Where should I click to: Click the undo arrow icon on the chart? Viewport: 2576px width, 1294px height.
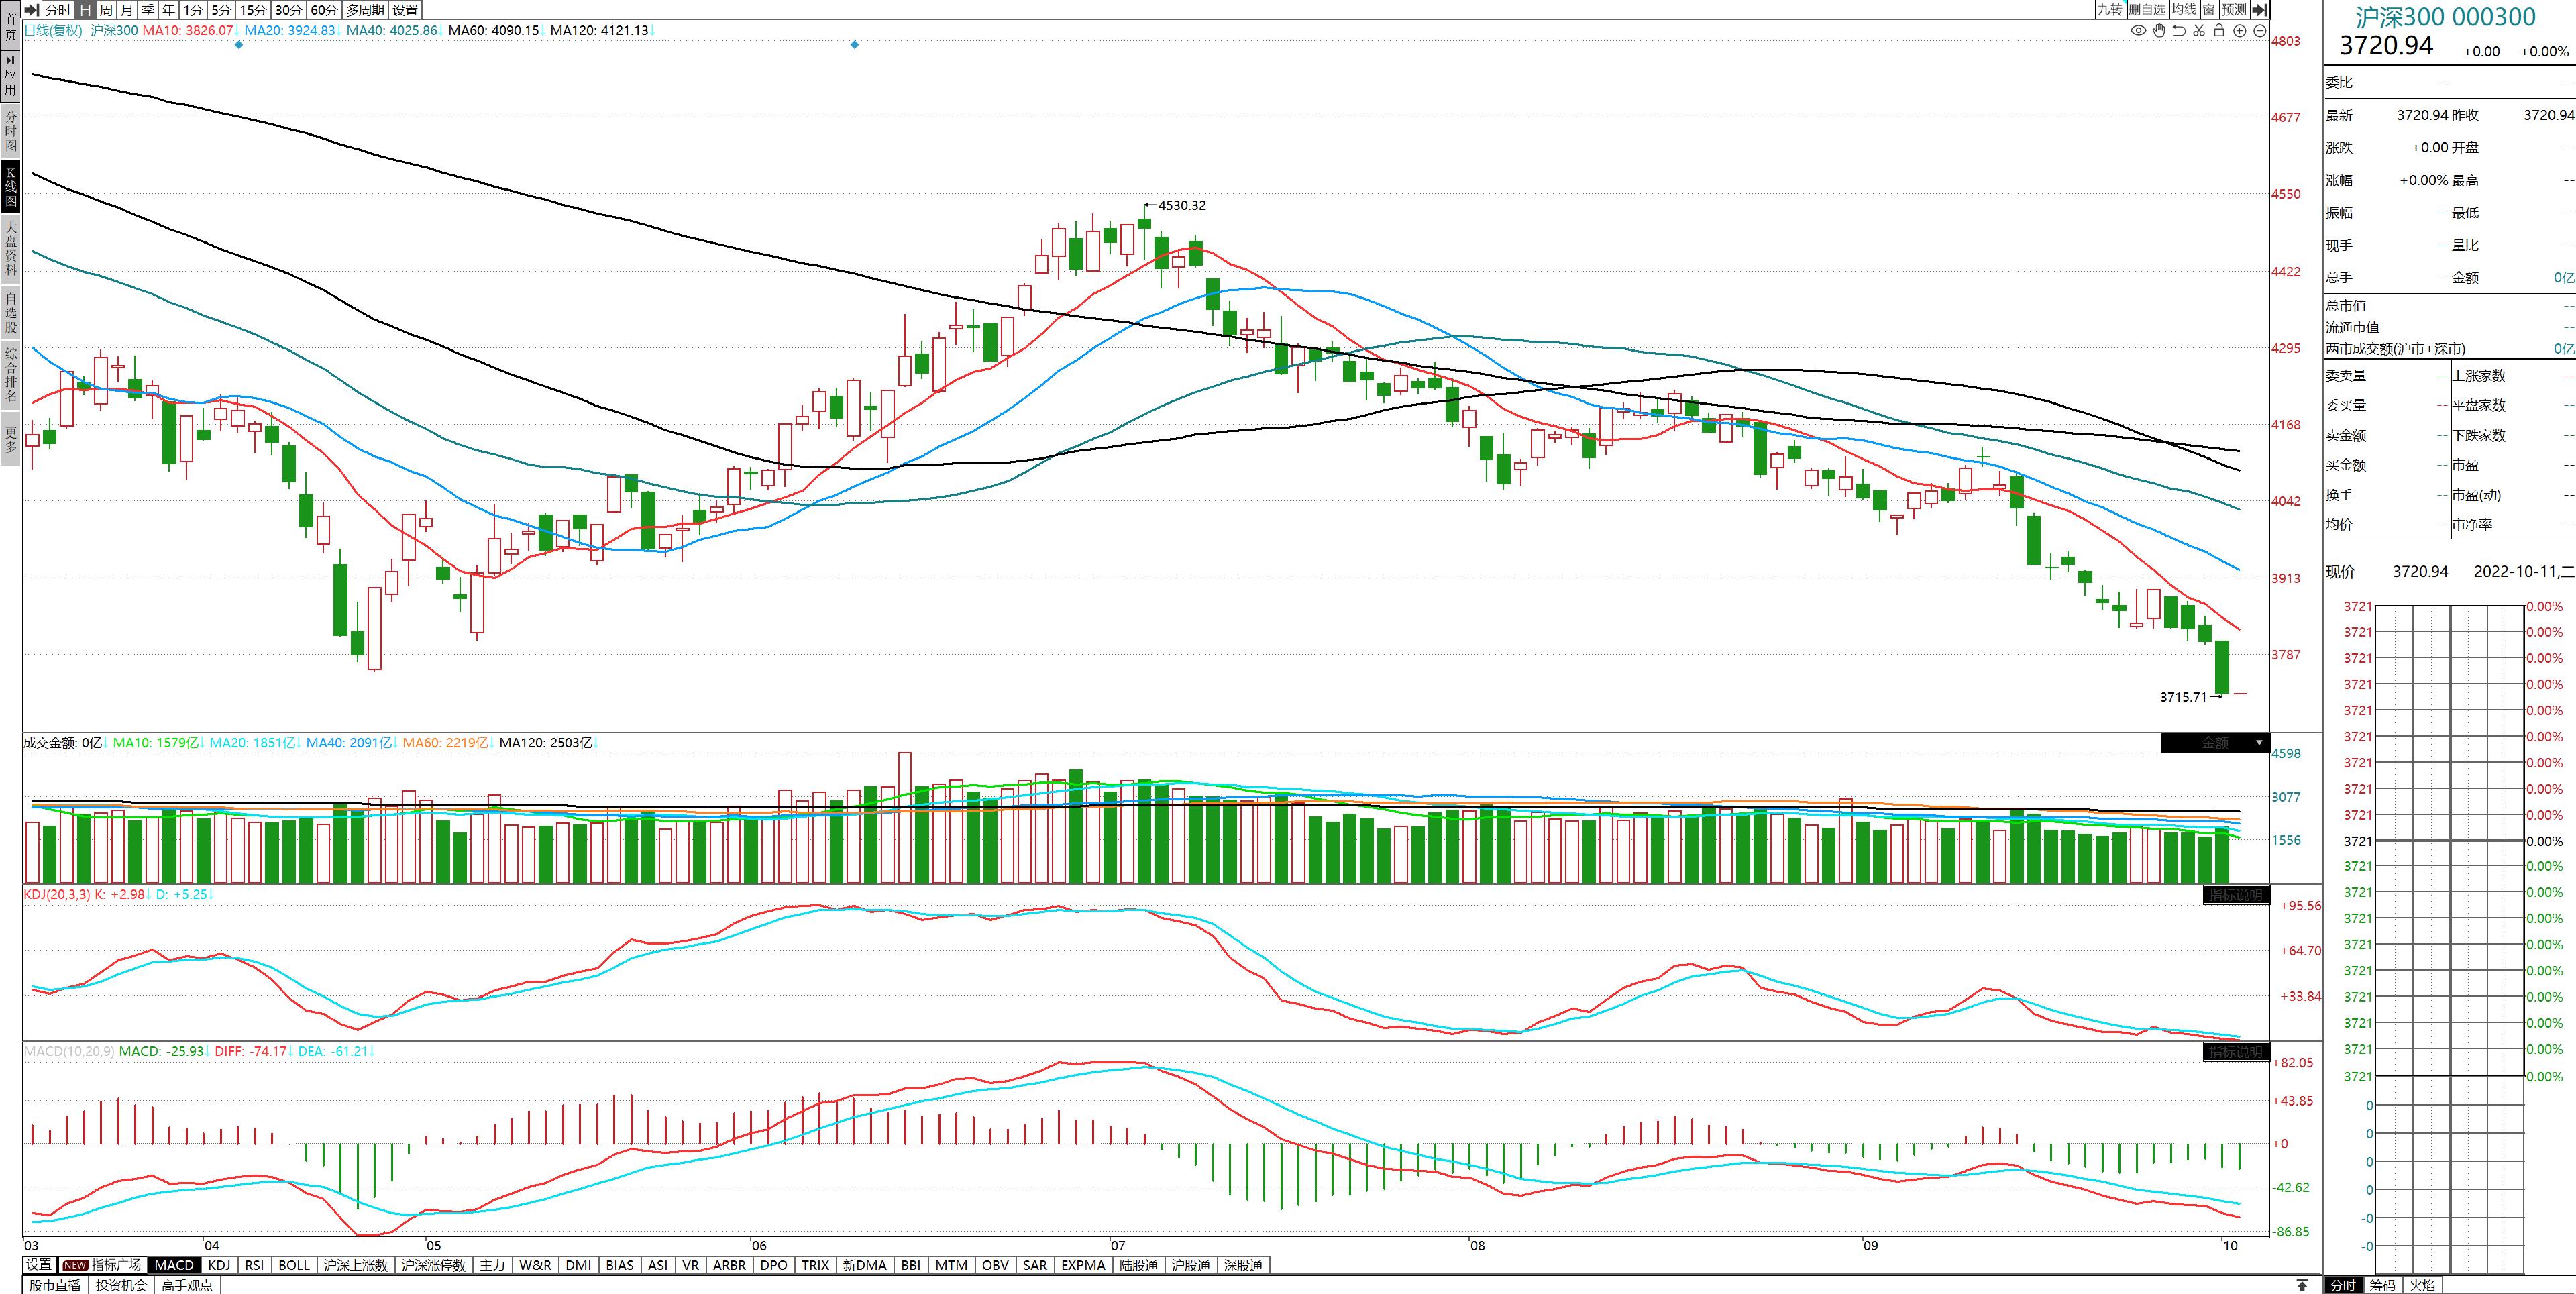click(2179, 31)
